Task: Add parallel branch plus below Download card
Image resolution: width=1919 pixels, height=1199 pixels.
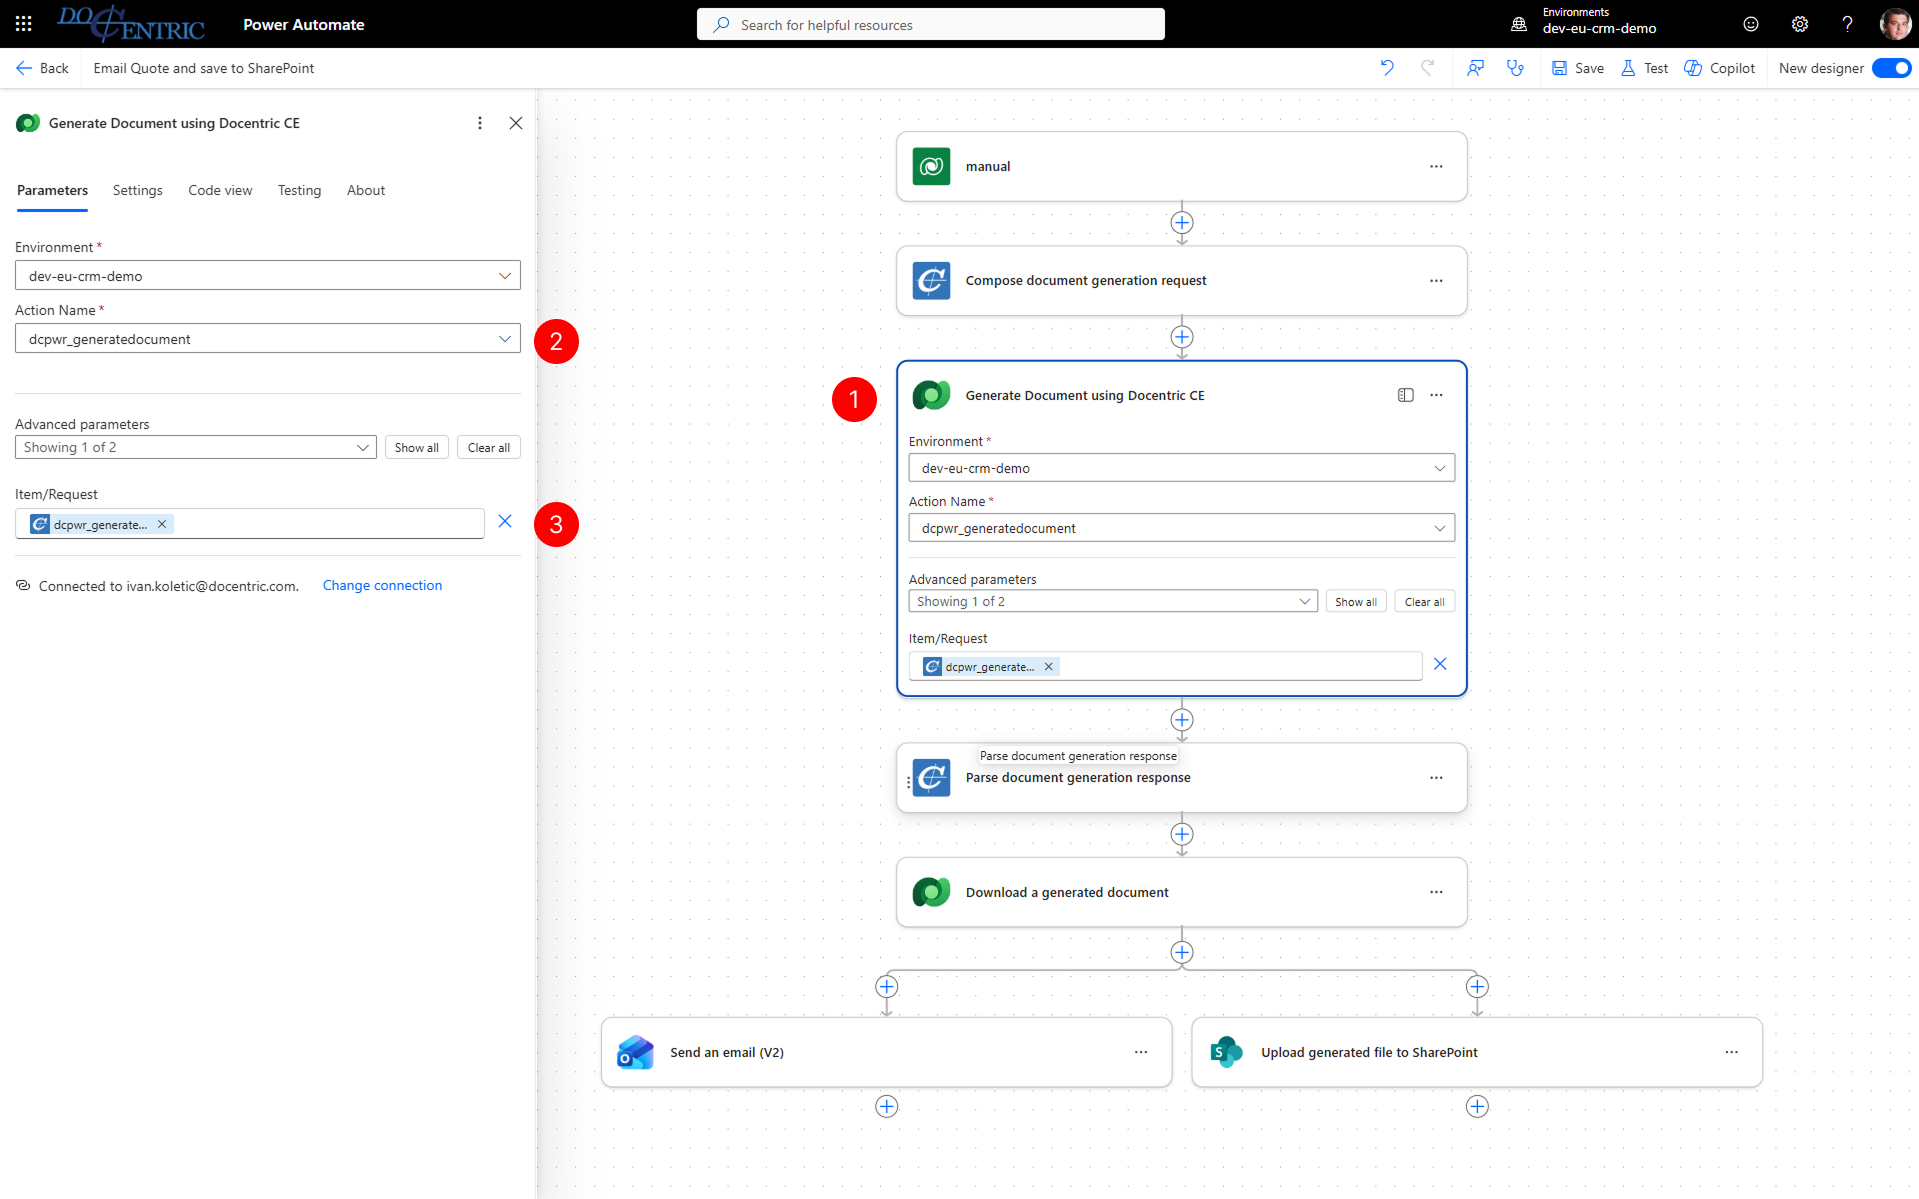Action: pyautogui.click(x=1182, y=952)
